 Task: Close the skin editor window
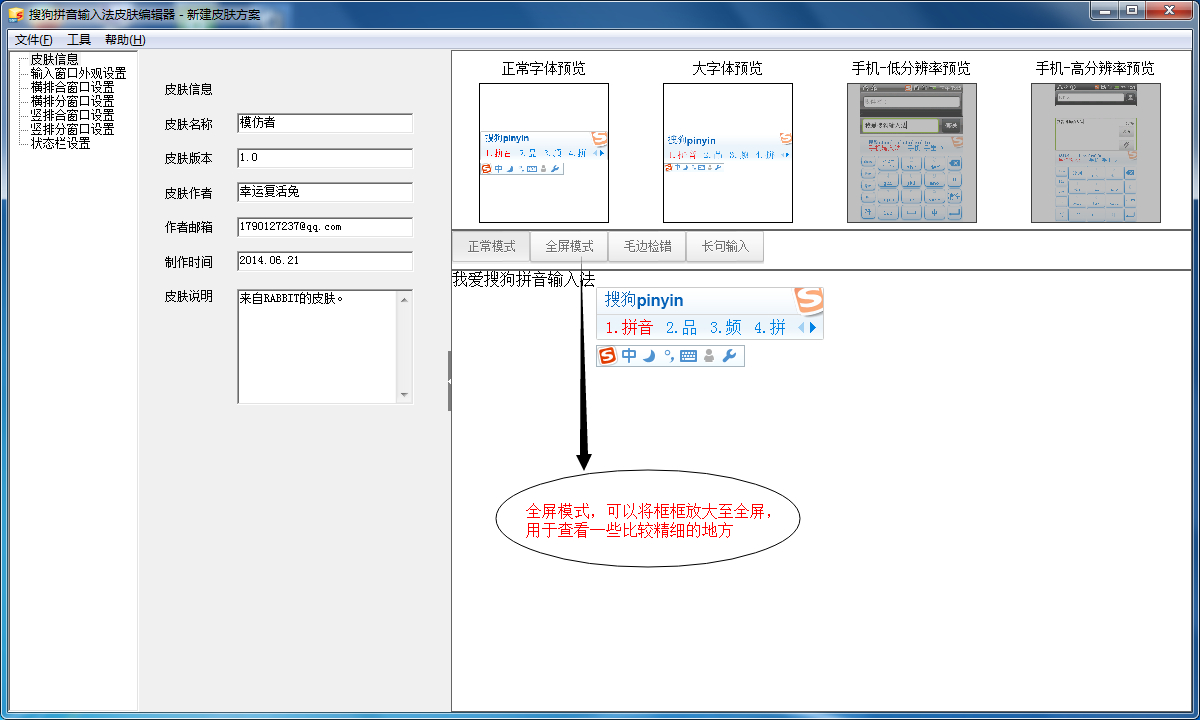click(x=1168, y=10)
